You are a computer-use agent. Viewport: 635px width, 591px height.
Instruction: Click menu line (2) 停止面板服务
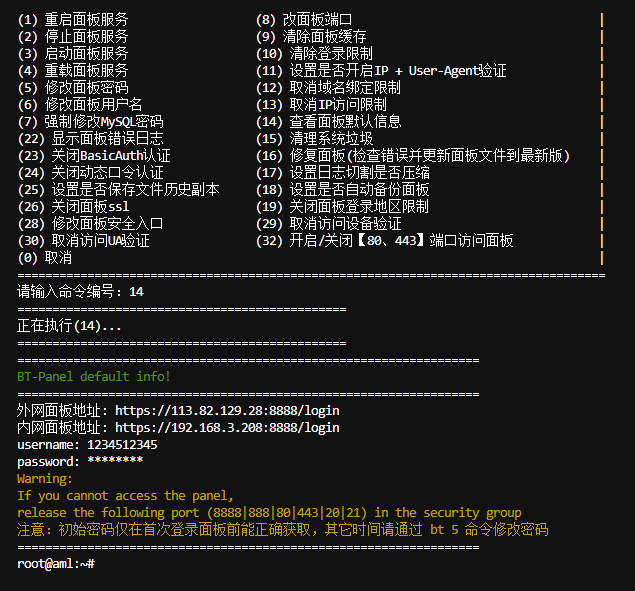click(73, 36)
